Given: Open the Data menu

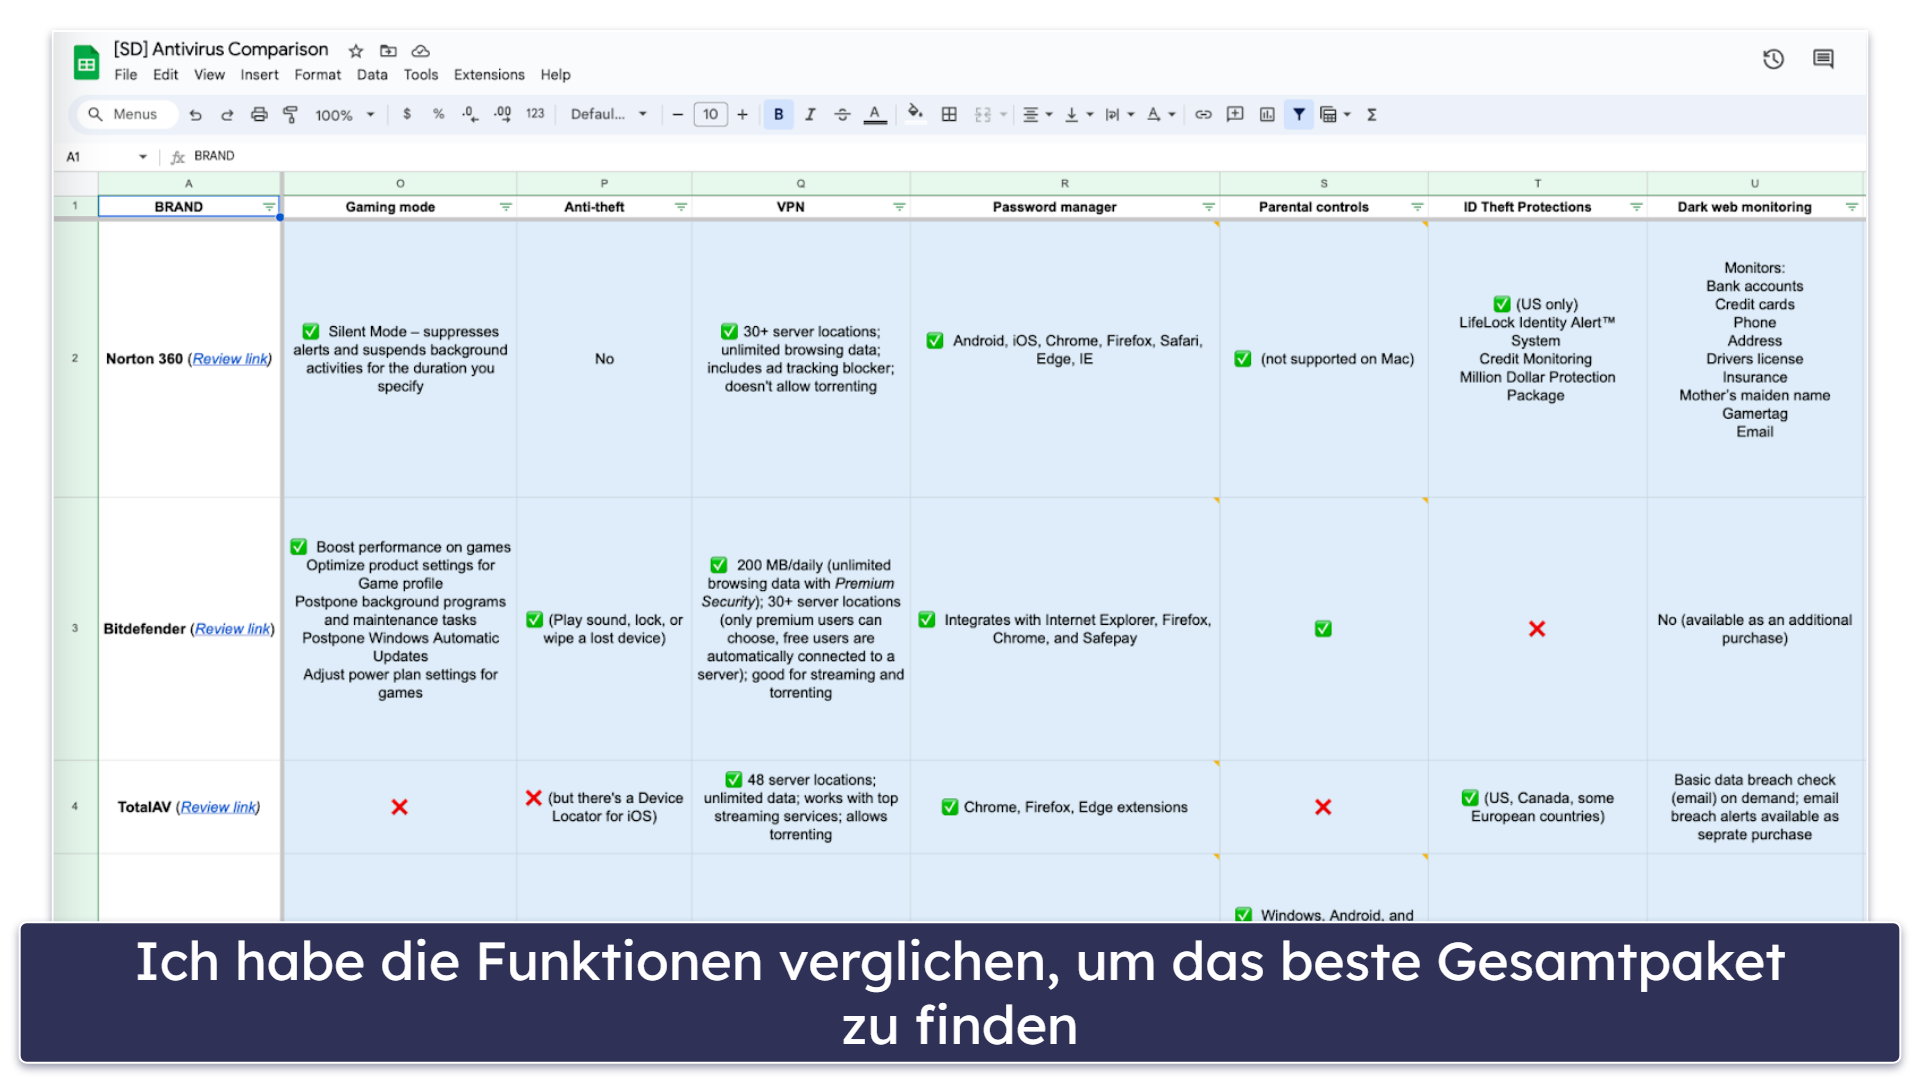Looking at the screenshot, I should click(x=372, y=75).
